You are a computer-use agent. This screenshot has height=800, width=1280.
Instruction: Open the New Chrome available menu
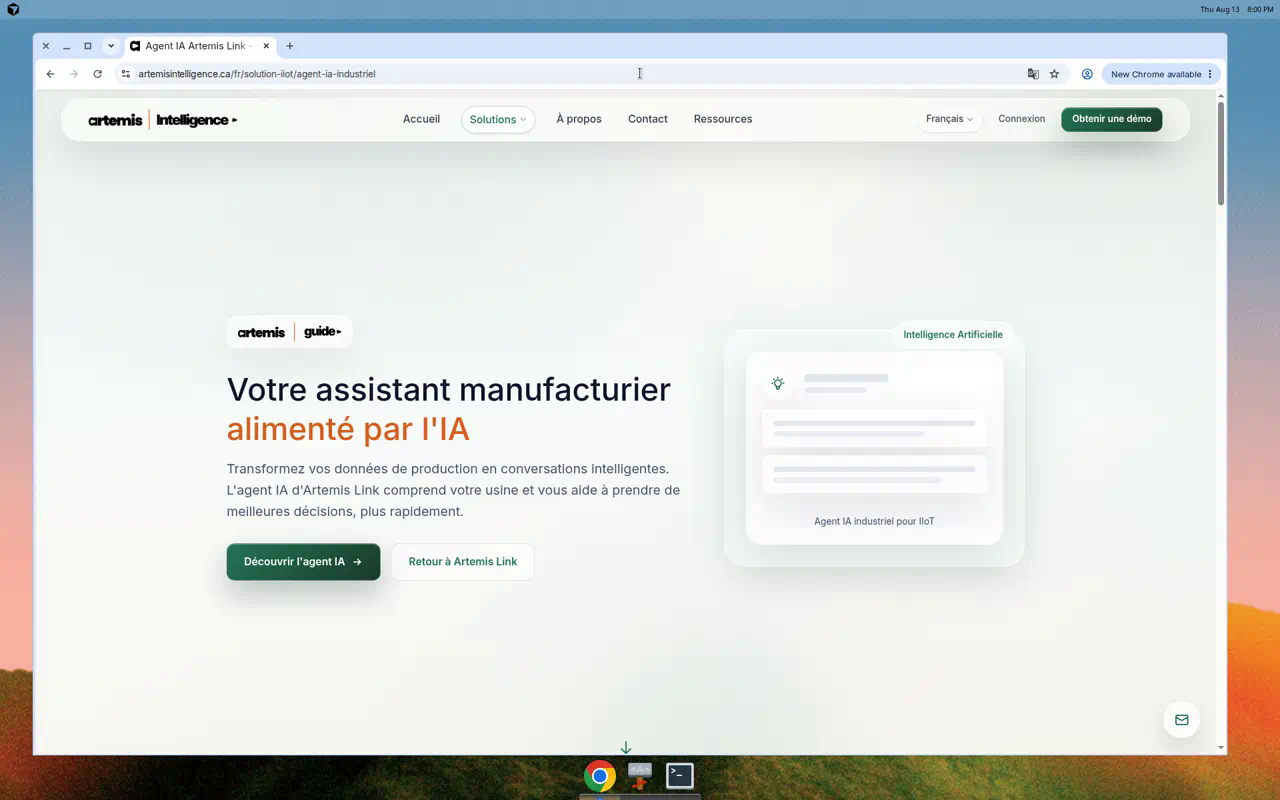[x=1162, y=74]
